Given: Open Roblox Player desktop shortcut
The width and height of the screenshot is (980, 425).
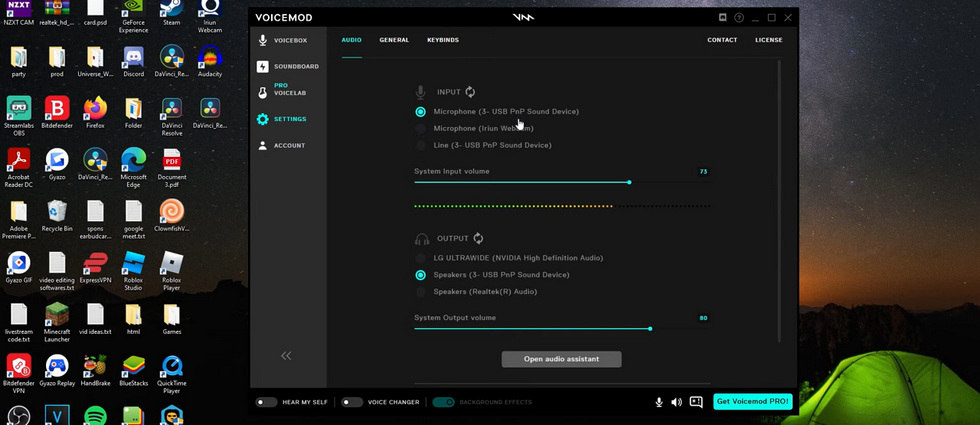Looking at the screenshot, I should click(x=172, y=271).
